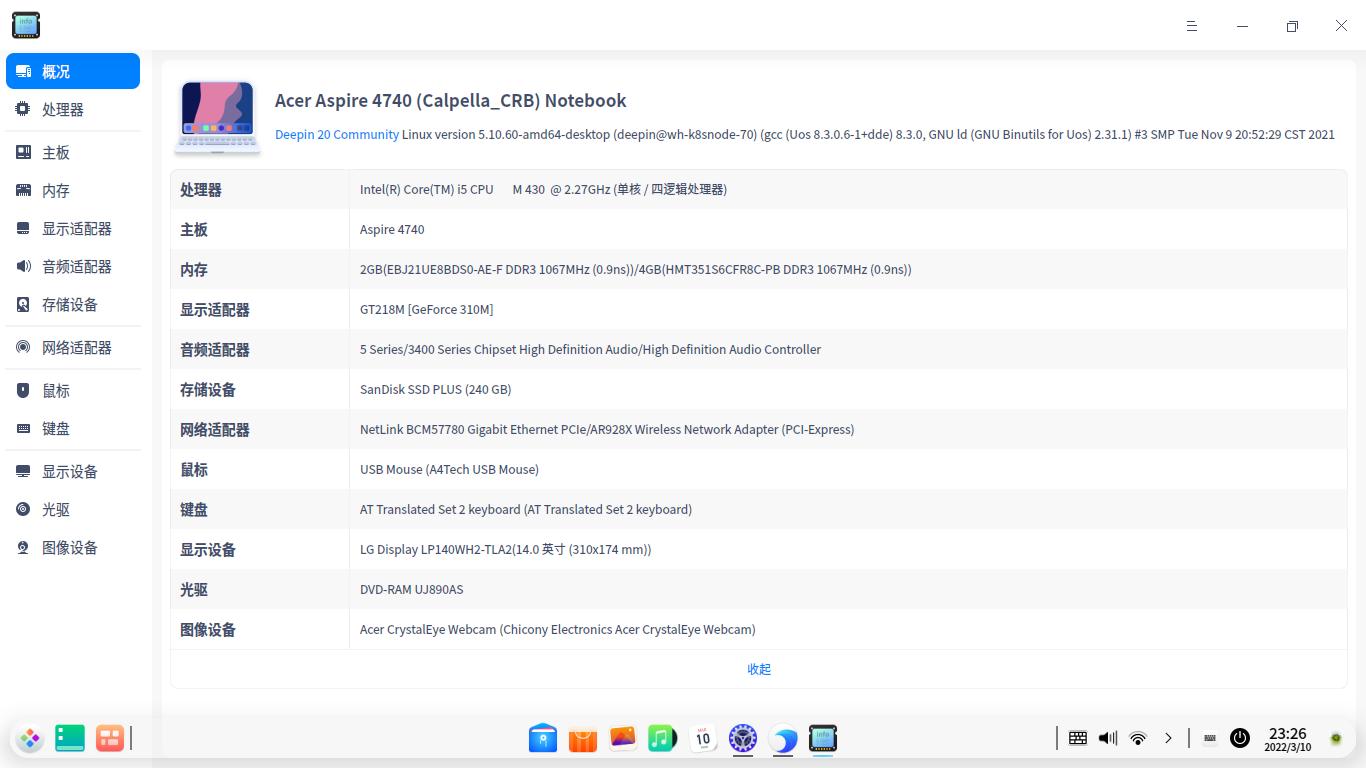Click the power button in the dock
Screen dimensions: 1366x768
pyautogui.click(x=1240, y=738)
